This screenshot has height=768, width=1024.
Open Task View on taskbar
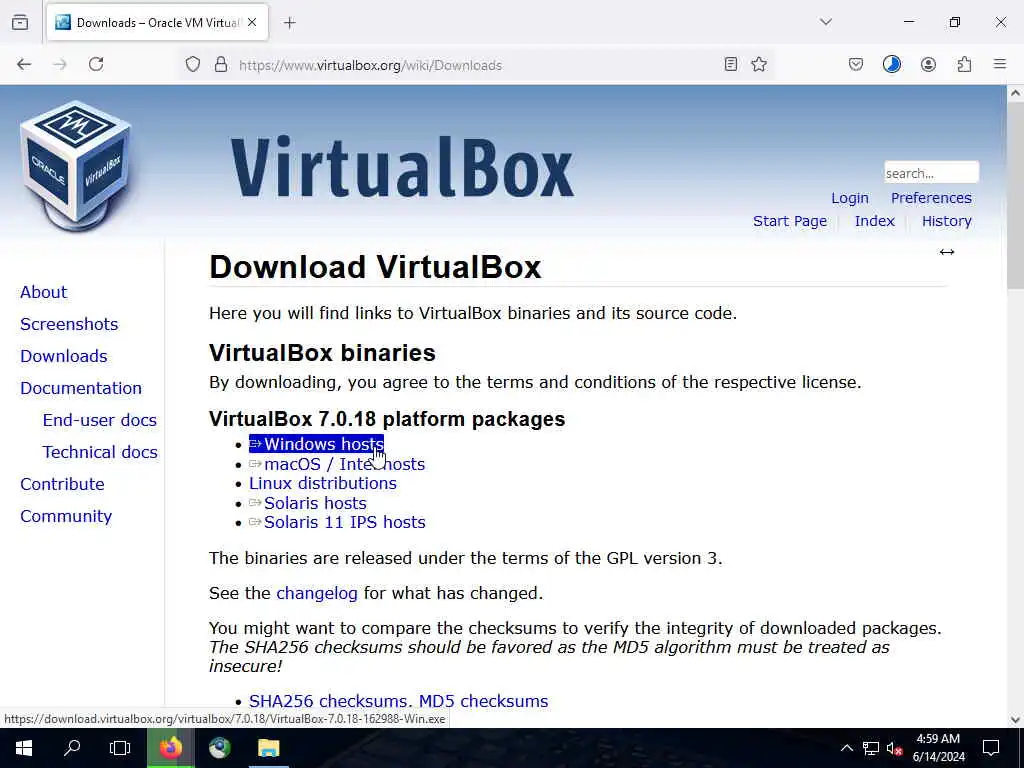tap(120, 748)
